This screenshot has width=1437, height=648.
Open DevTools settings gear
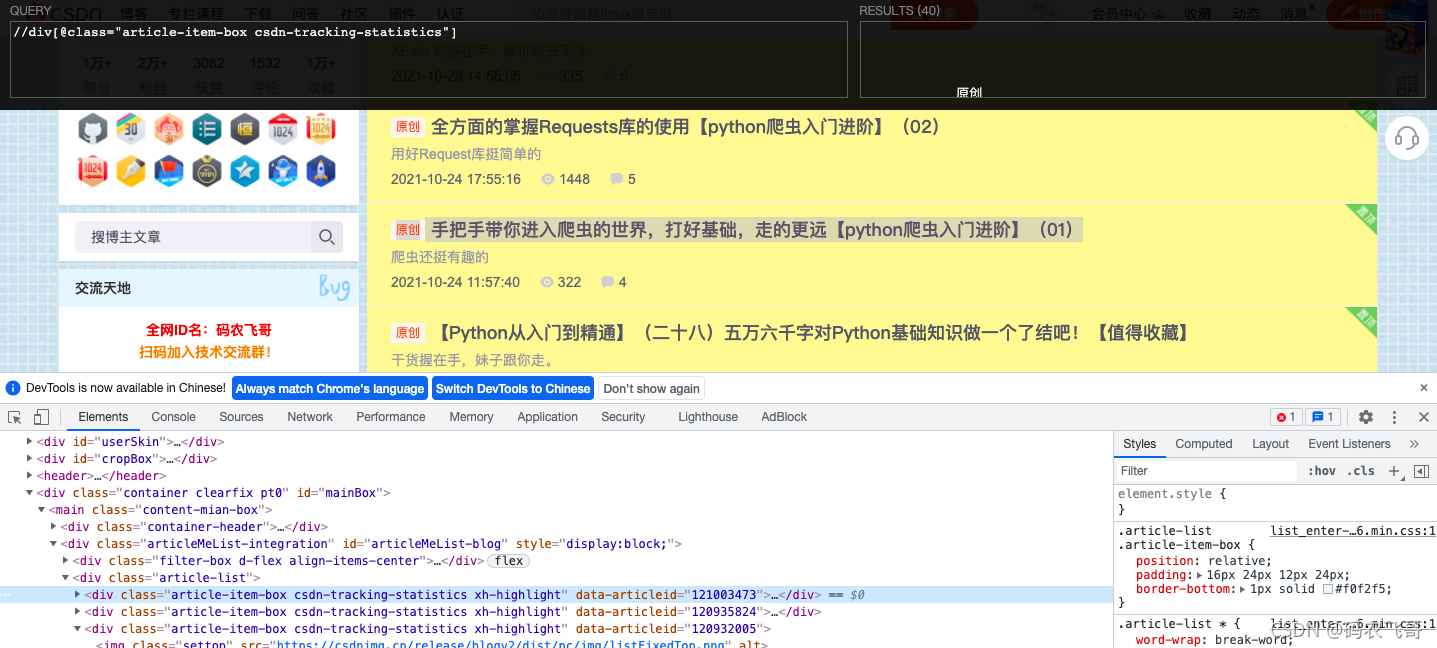tap(1366, 417)
